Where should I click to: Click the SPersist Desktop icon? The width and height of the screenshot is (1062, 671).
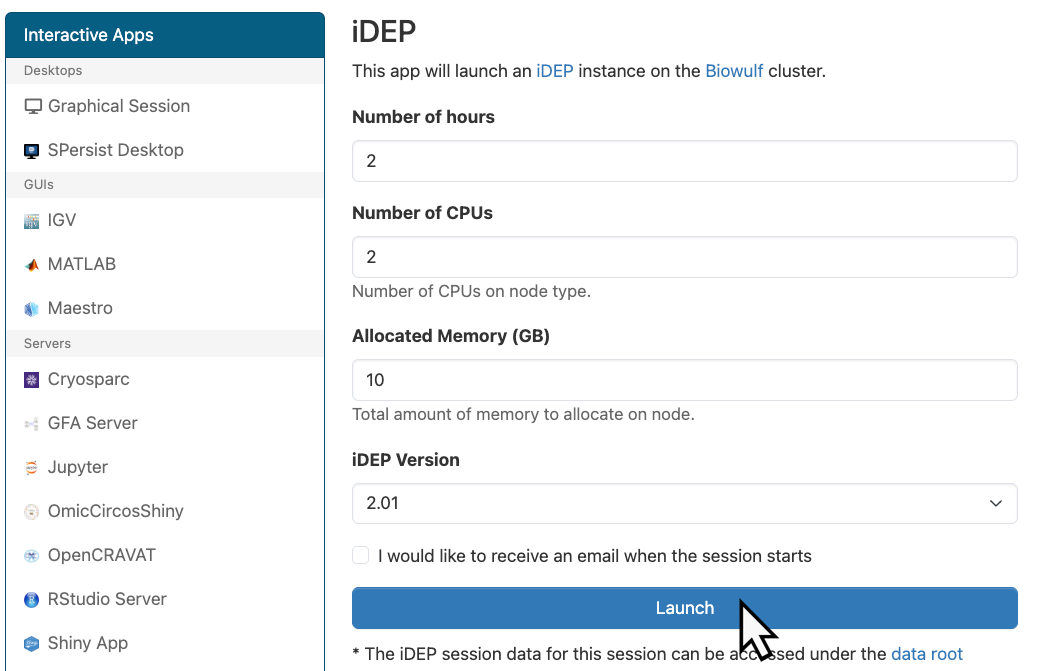tap(31, 151)
